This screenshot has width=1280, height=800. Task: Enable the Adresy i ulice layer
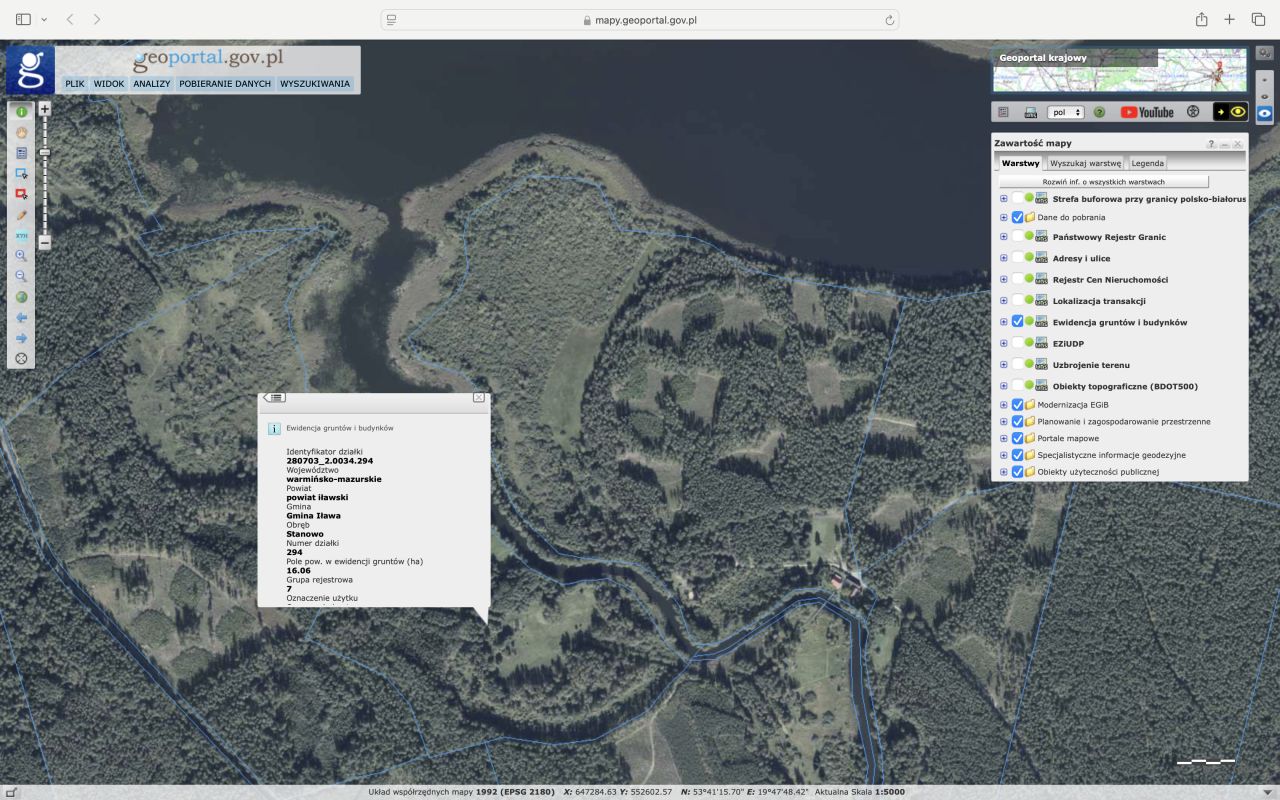click(1017, 258)
